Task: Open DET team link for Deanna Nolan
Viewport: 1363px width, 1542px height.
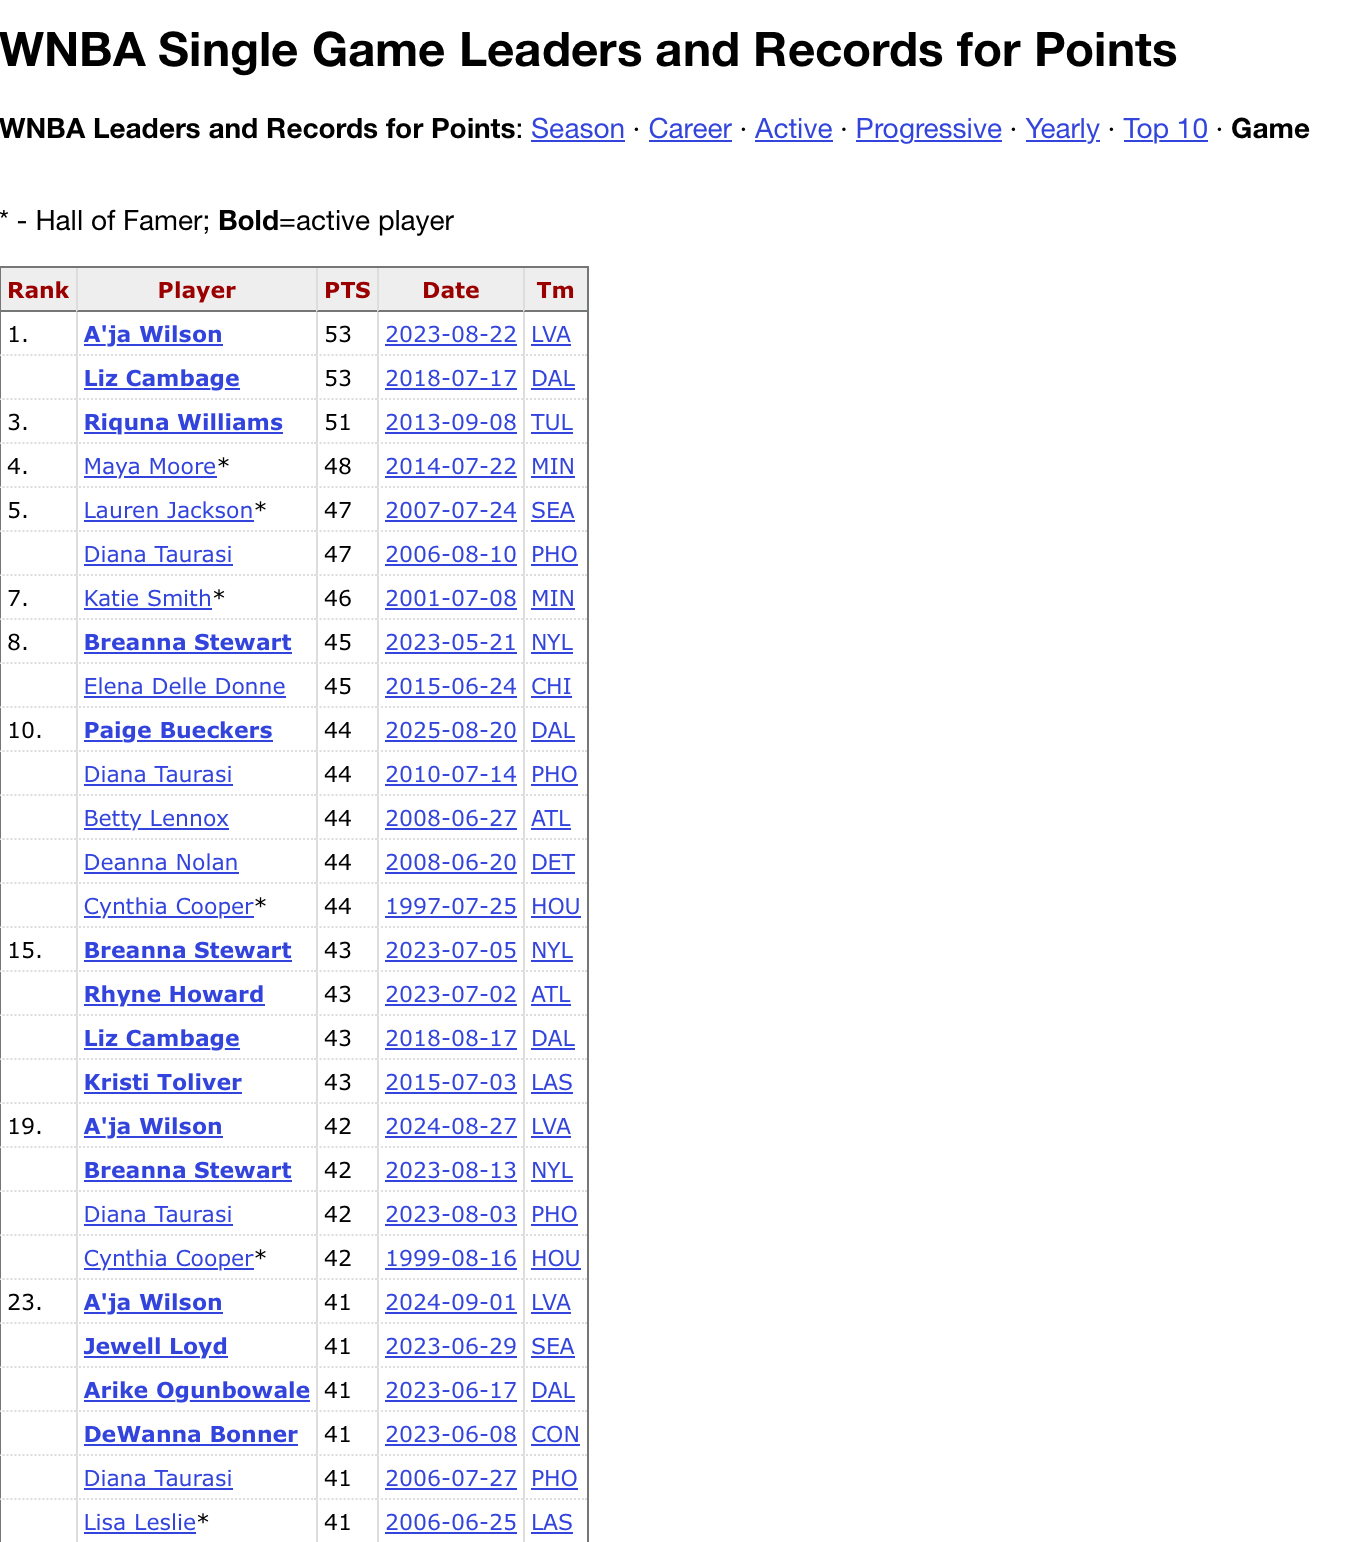Action: (x=553, y=862)
